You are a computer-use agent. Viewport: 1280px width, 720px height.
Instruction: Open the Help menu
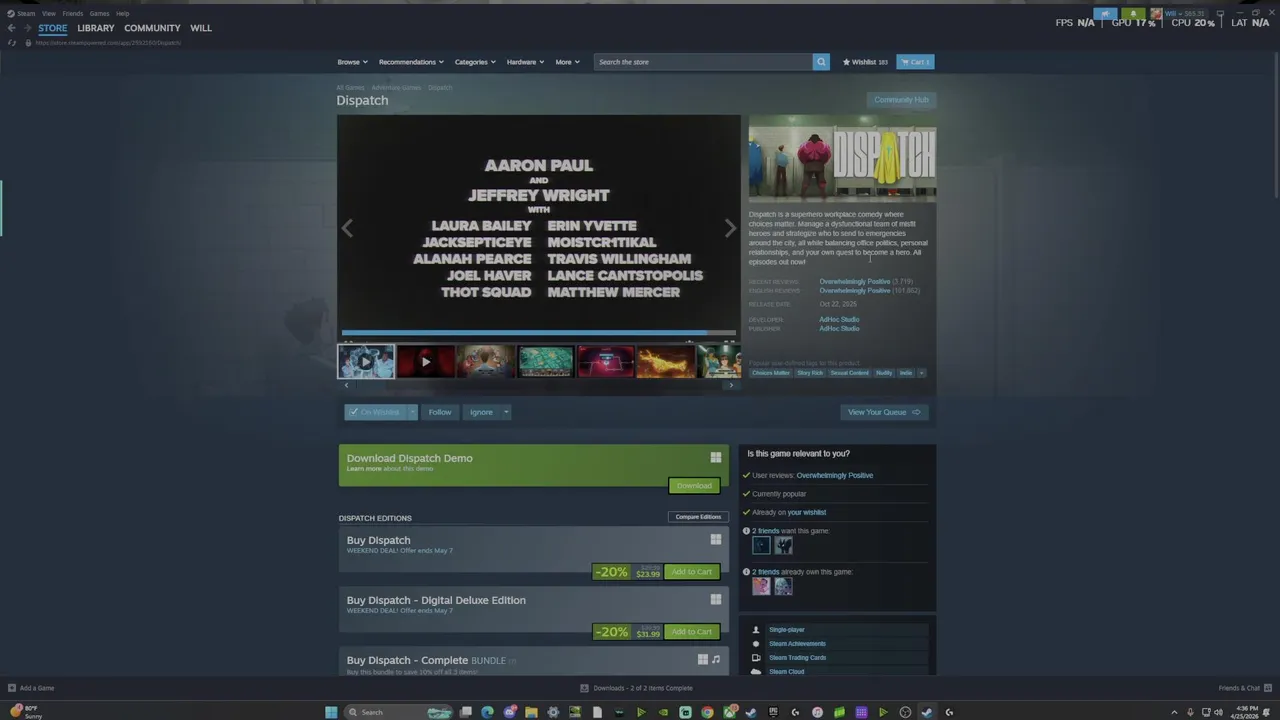(x=122, y=13)
